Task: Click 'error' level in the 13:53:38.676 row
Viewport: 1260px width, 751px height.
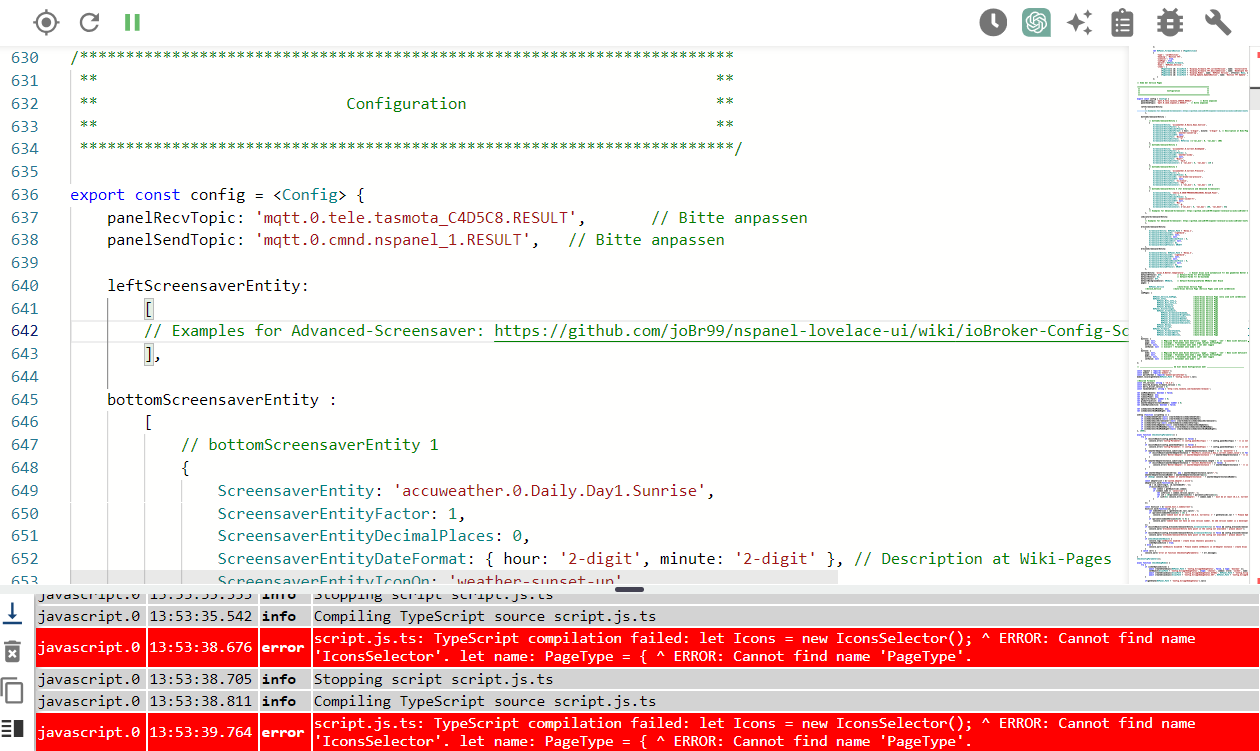Action: (283, 647)
